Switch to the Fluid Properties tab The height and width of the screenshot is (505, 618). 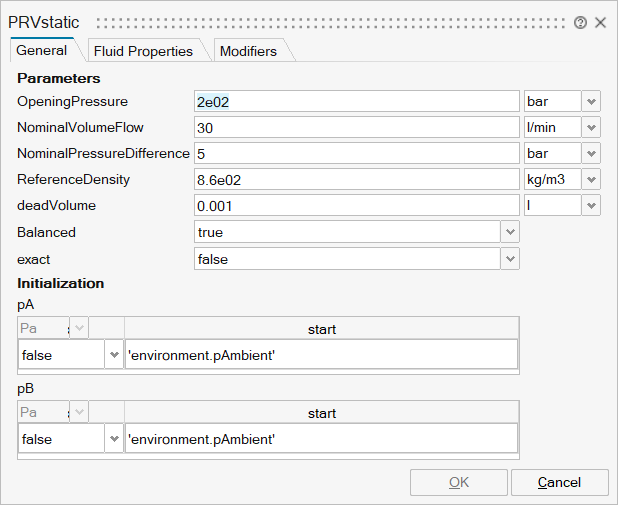(x=143, y=51)
